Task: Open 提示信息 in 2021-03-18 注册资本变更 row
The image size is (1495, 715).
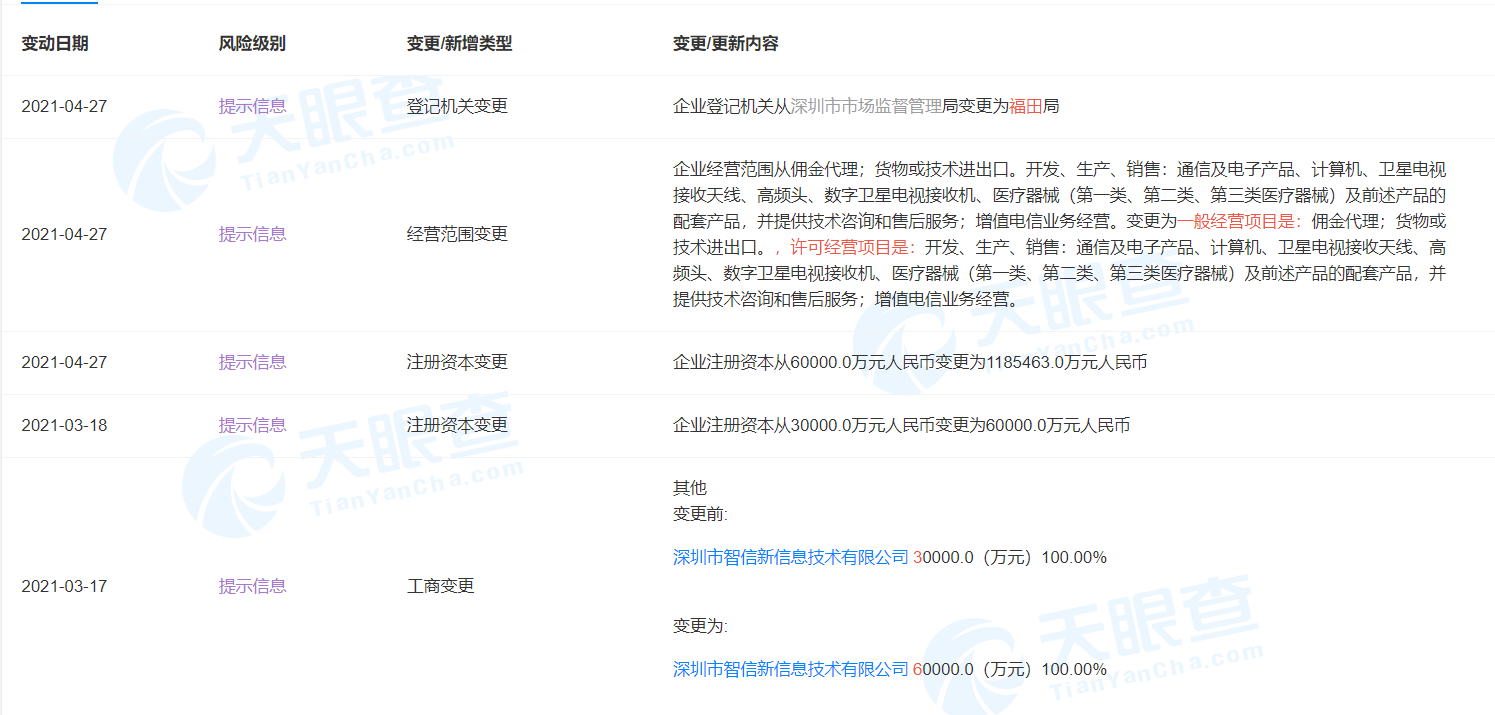Action: (252, 425)
